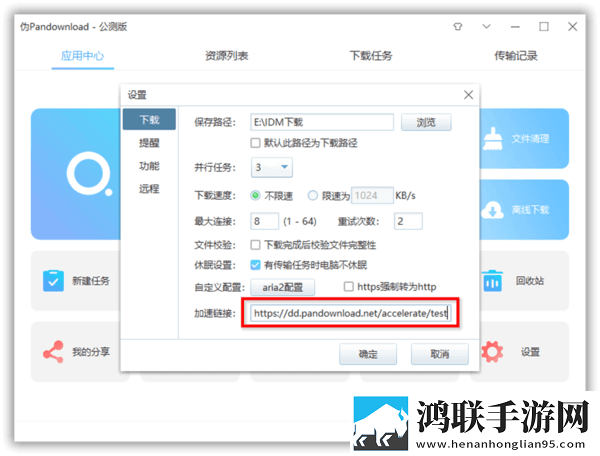Click the save path input field
Image resolution: width=600 pixels, height=456 pixels.
point(322,122)
